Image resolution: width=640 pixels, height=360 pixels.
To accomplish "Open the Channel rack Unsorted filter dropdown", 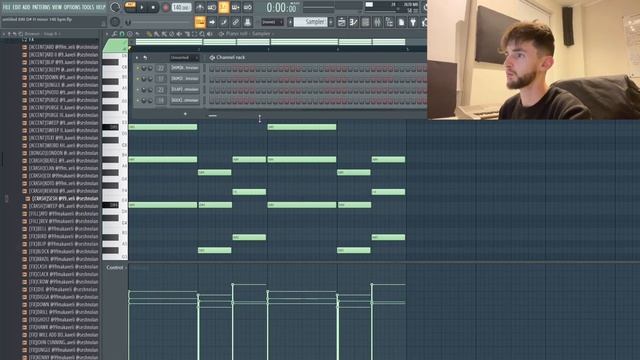I will pos(184,58).
